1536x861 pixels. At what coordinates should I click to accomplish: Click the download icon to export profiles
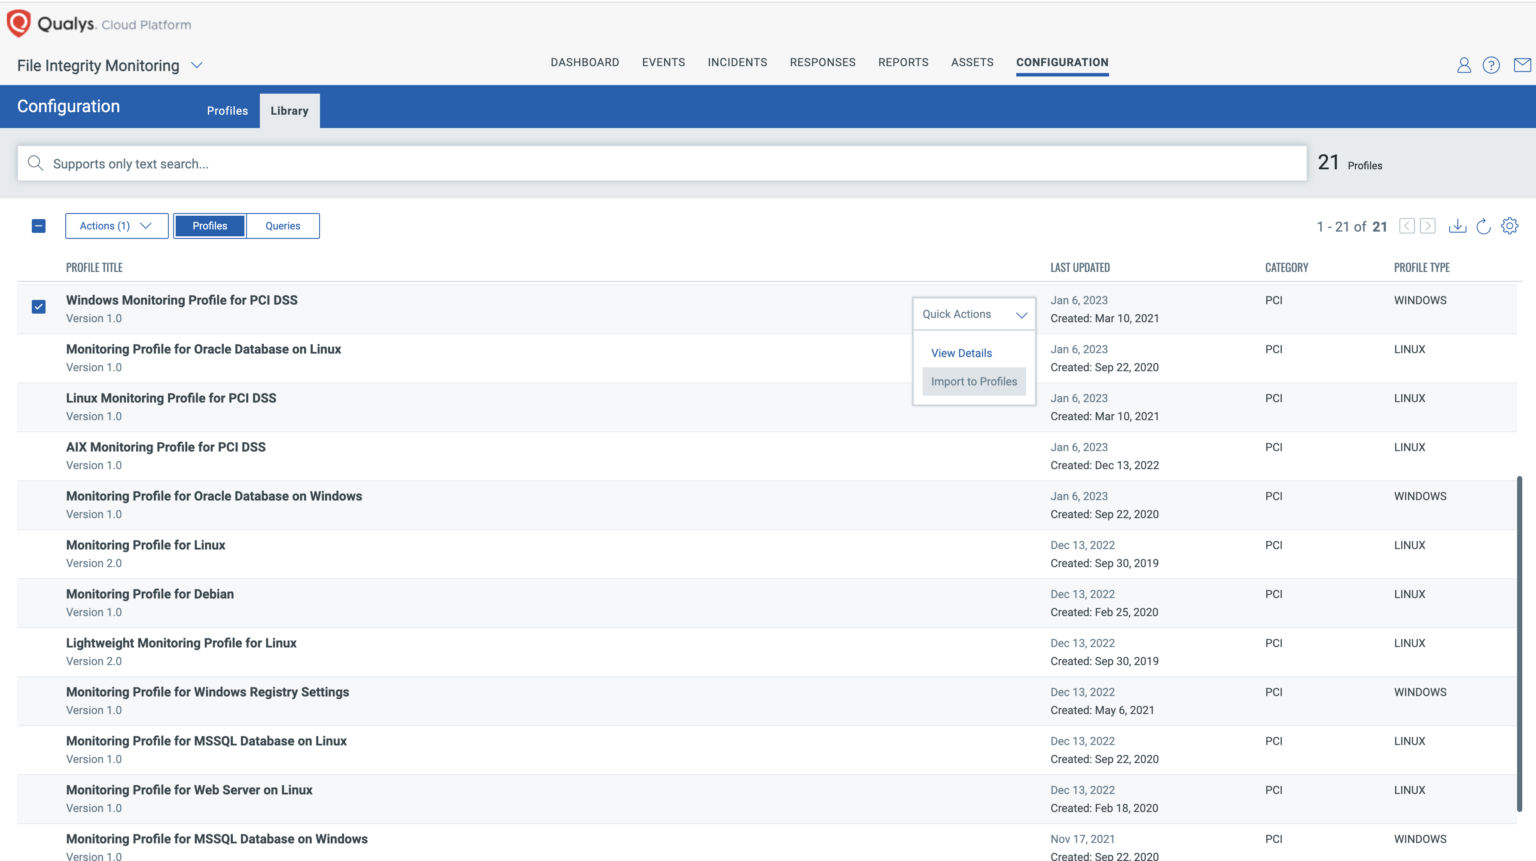click(x=1457, y=226)
